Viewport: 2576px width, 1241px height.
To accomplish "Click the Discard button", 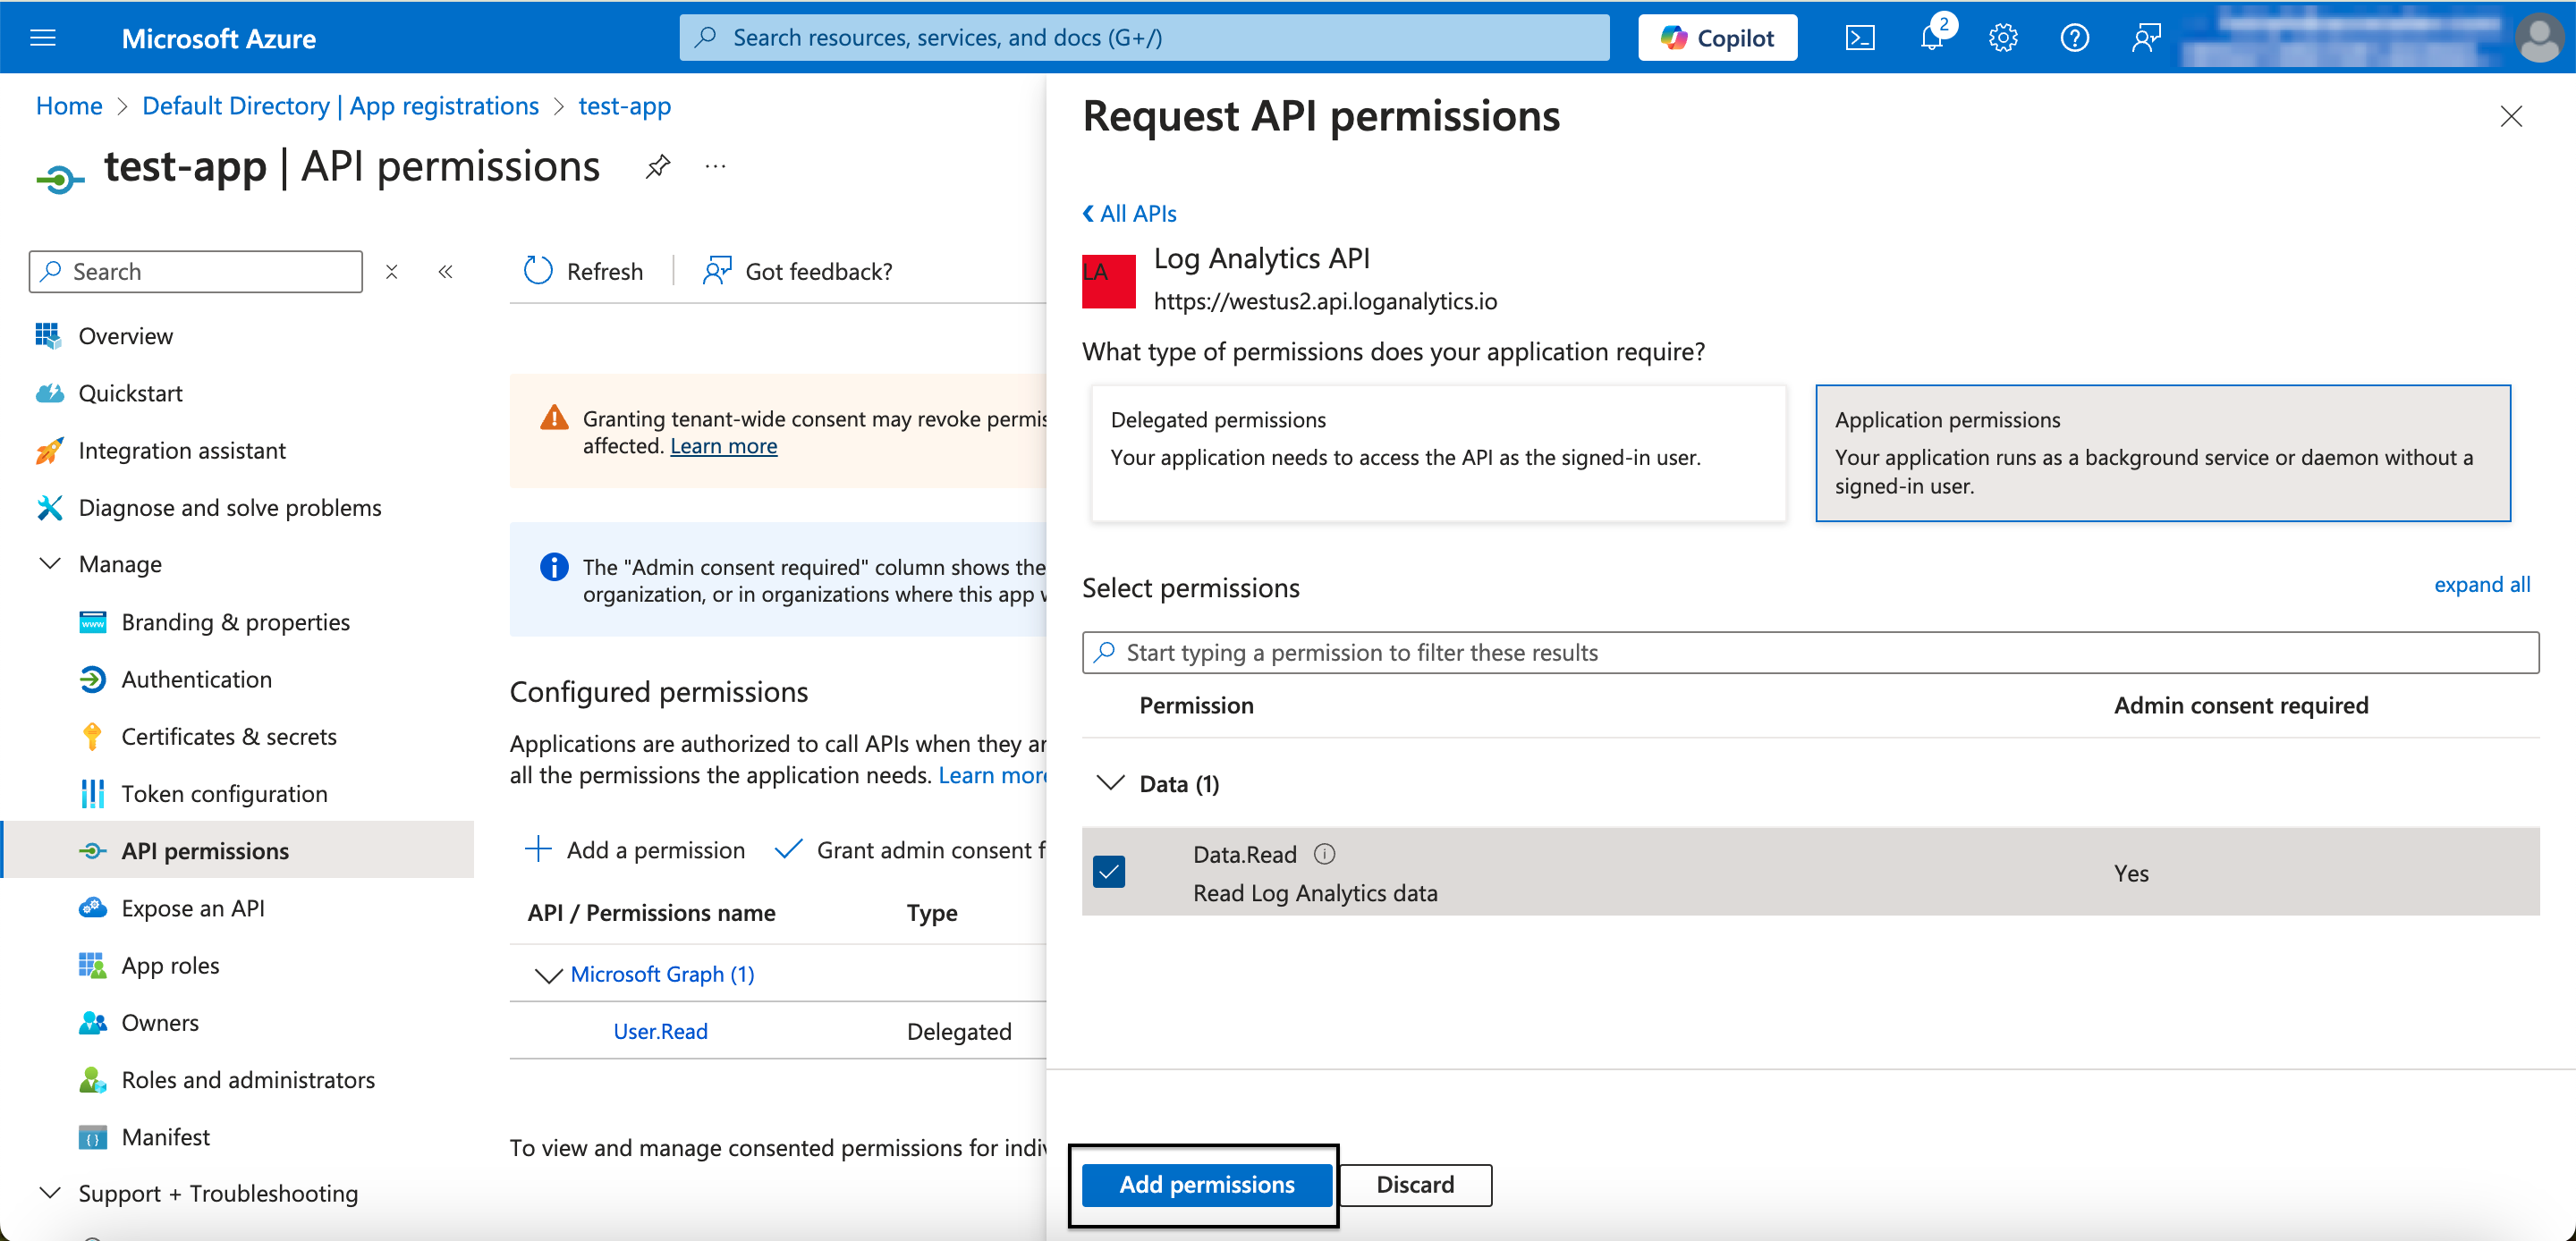I will click(1415, 1185).
